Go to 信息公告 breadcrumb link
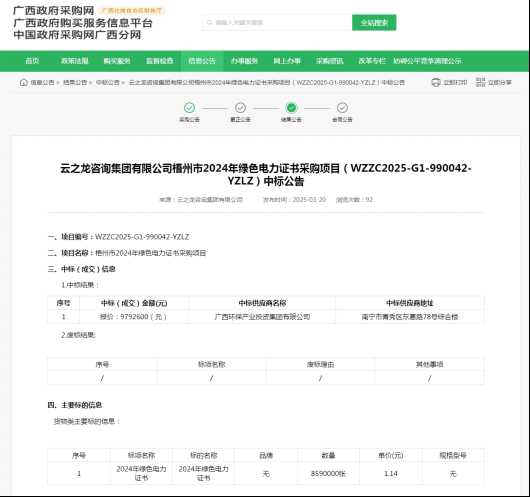Screen dimensions: 530x497 [x=42, y=82]
